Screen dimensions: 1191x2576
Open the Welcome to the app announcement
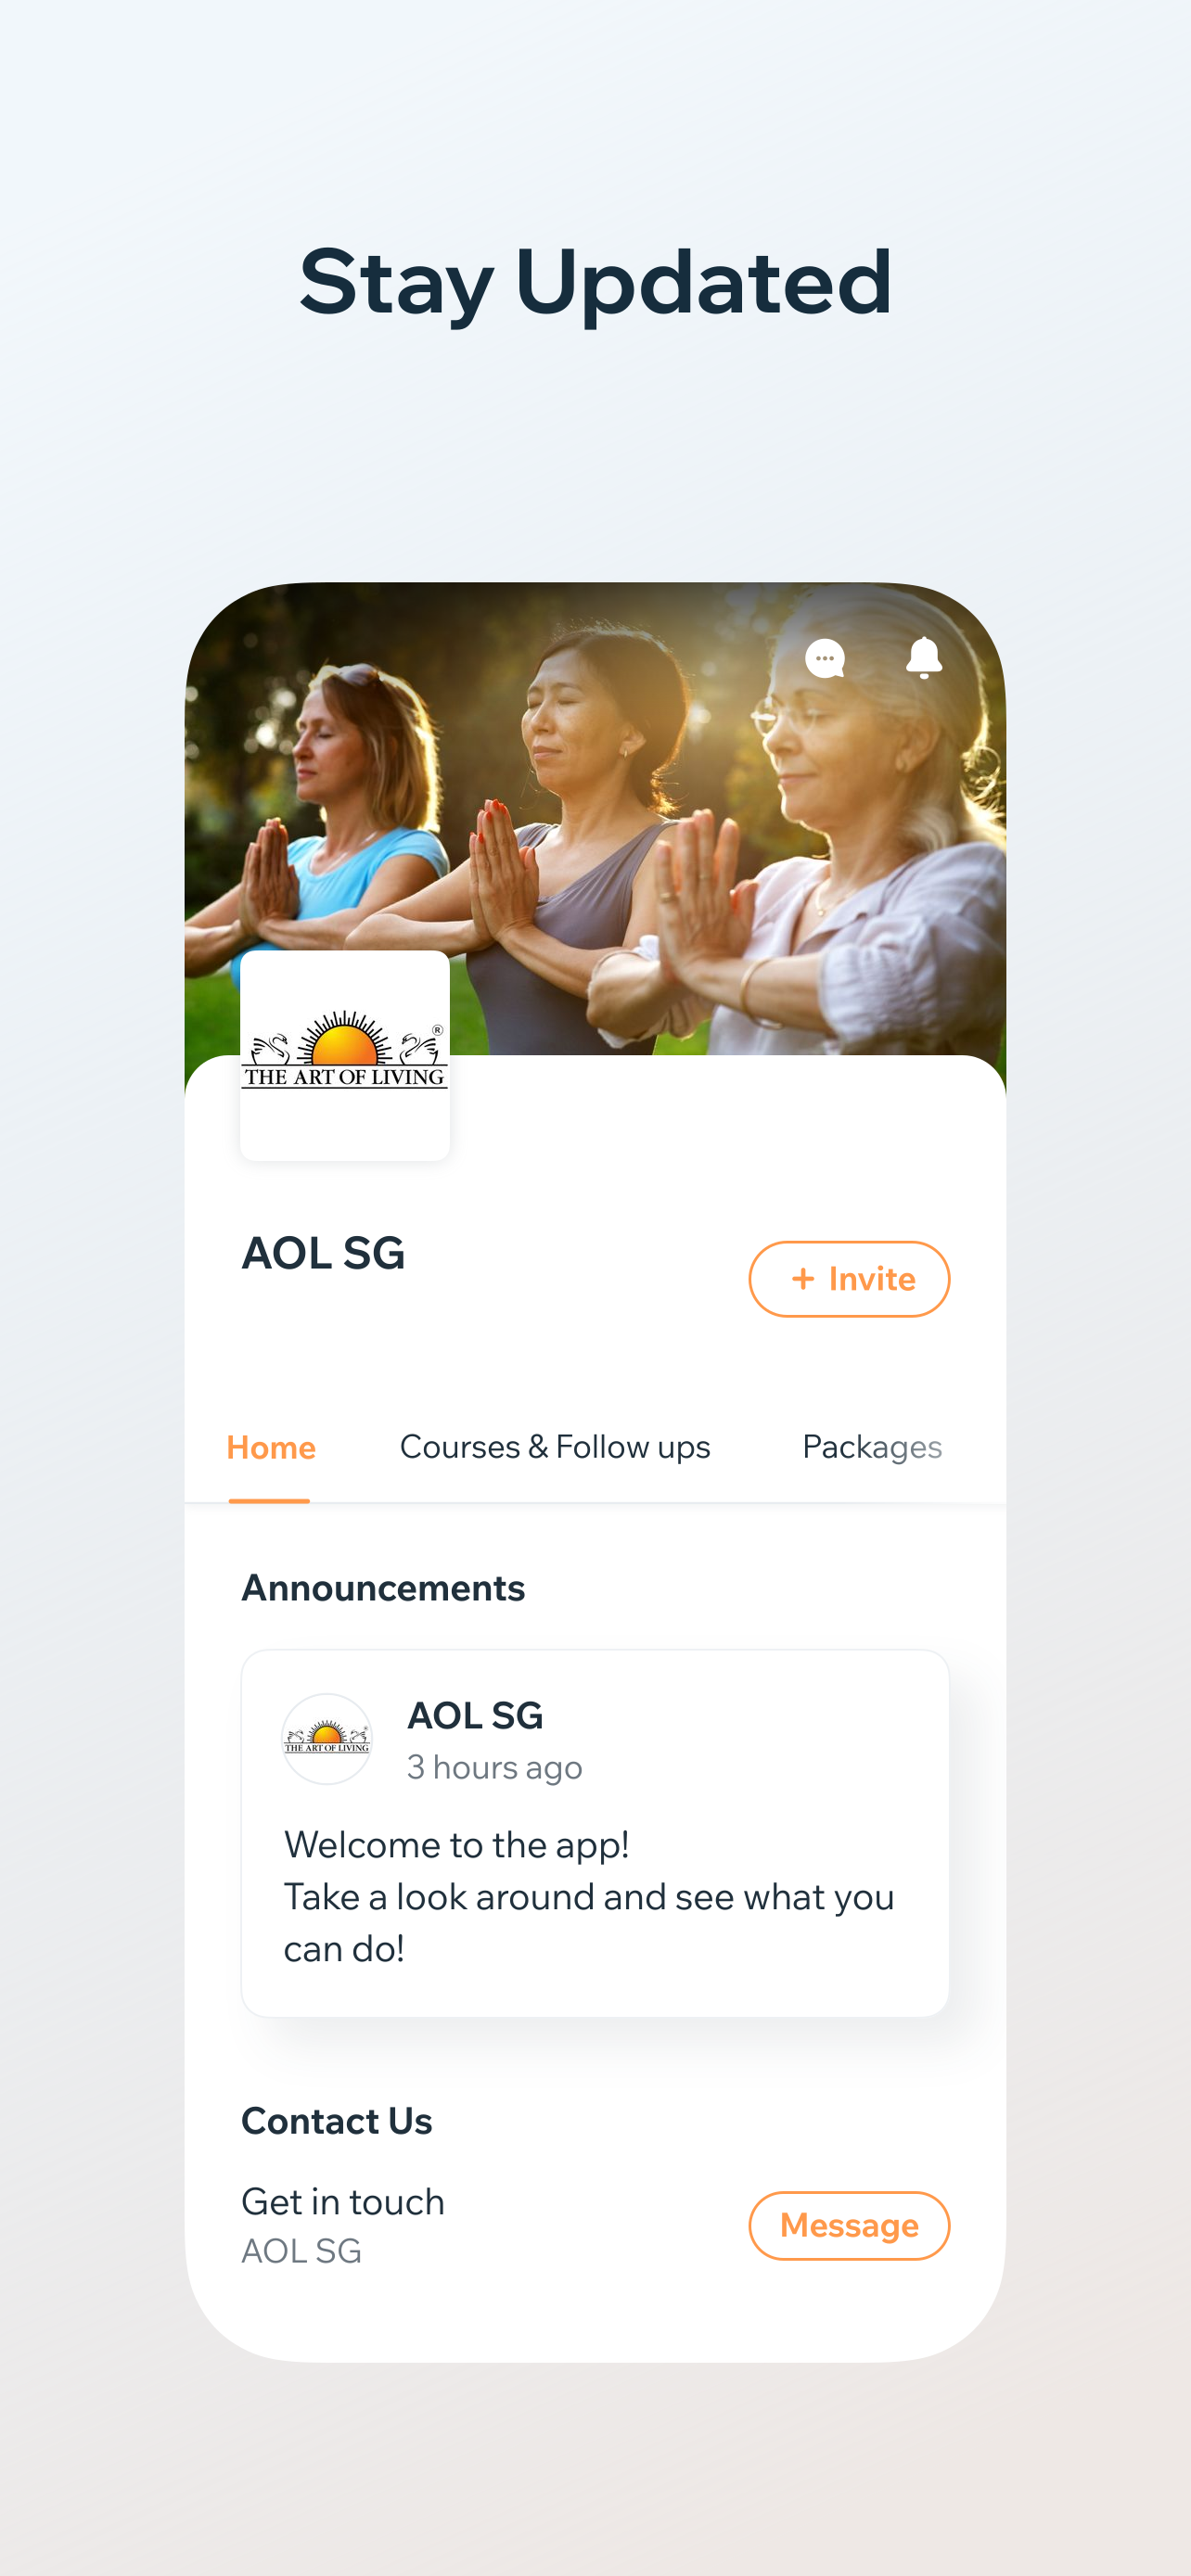(595, 1833)
